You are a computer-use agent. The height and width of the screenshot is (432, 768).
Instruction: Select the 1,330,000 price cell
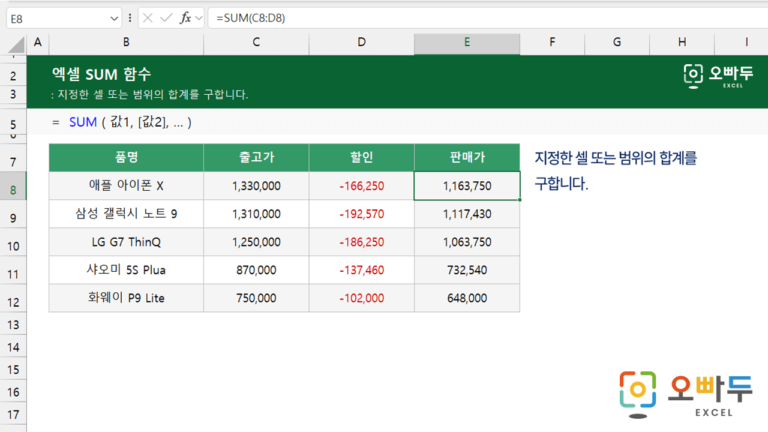tap(256, 186)
